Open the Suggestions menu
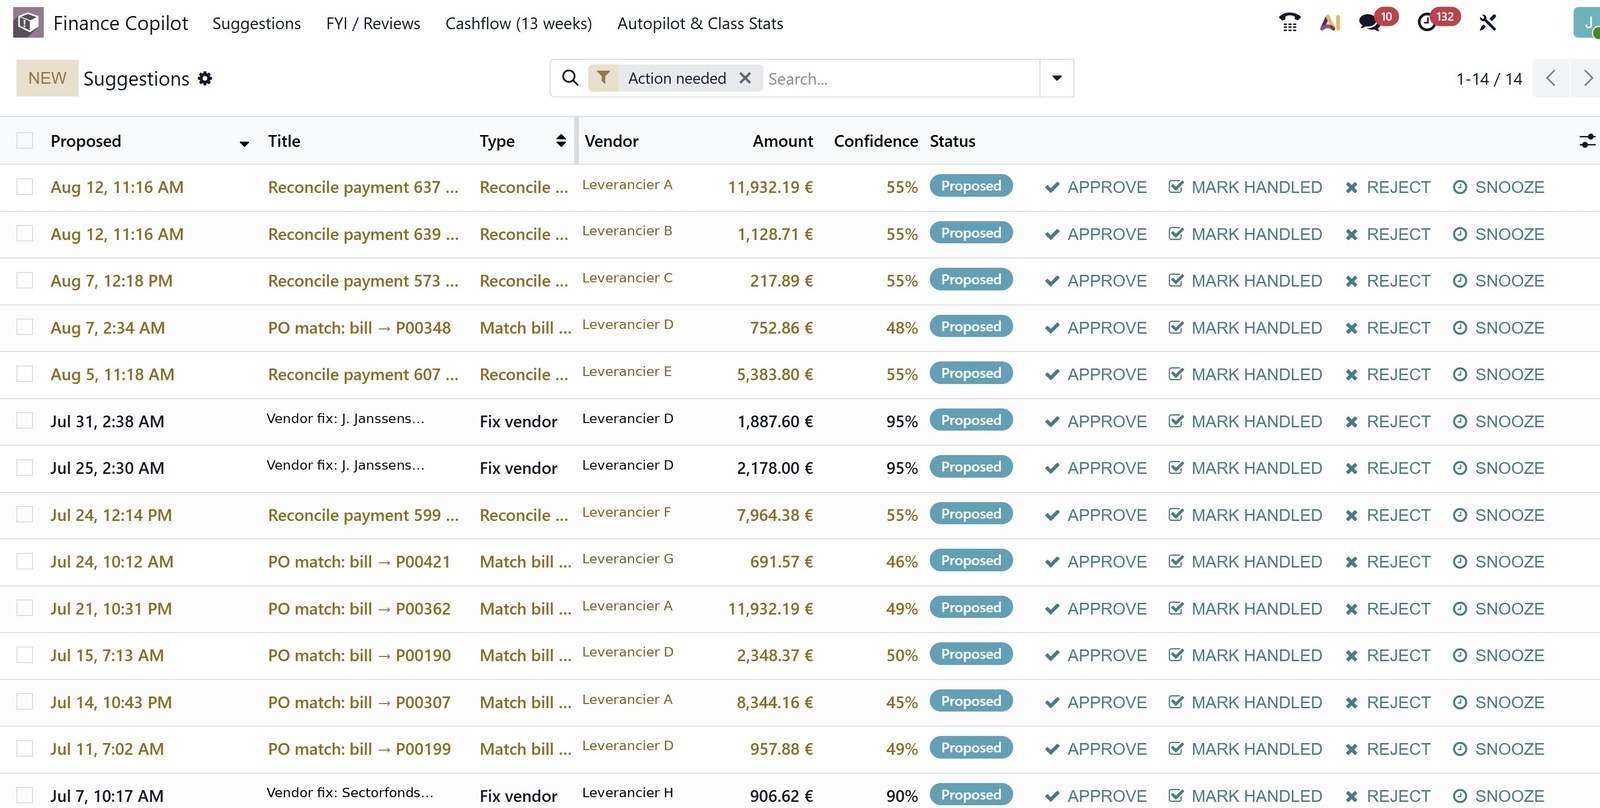The height and width of the screenshot is (808, 1600). [257, 23]
